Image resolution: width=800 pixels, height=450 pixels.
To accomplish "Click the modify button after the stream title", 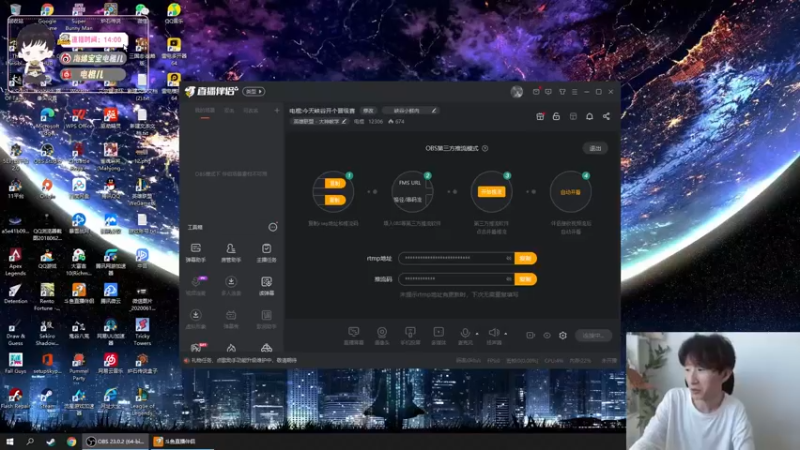I will tap(368, 111).
